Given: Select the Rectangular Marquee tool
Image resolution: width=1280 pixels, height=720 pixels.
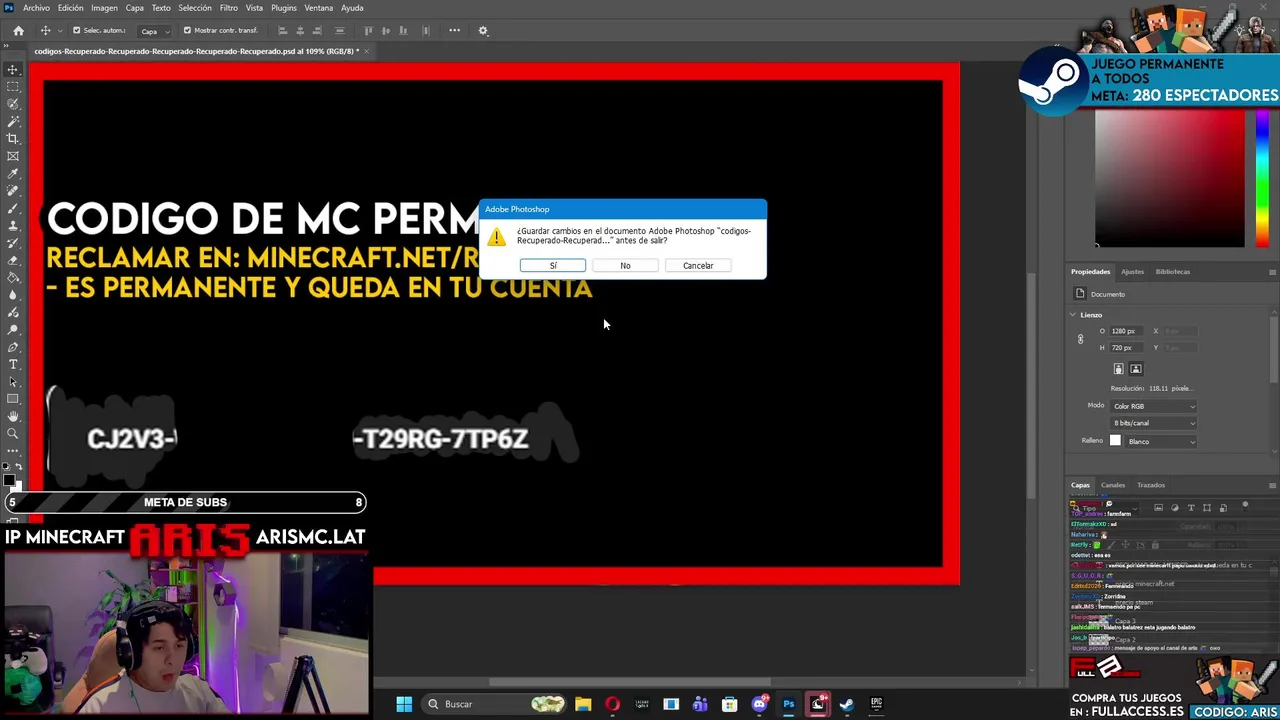Looking at the screenshot, I should (x=13, y=87).
